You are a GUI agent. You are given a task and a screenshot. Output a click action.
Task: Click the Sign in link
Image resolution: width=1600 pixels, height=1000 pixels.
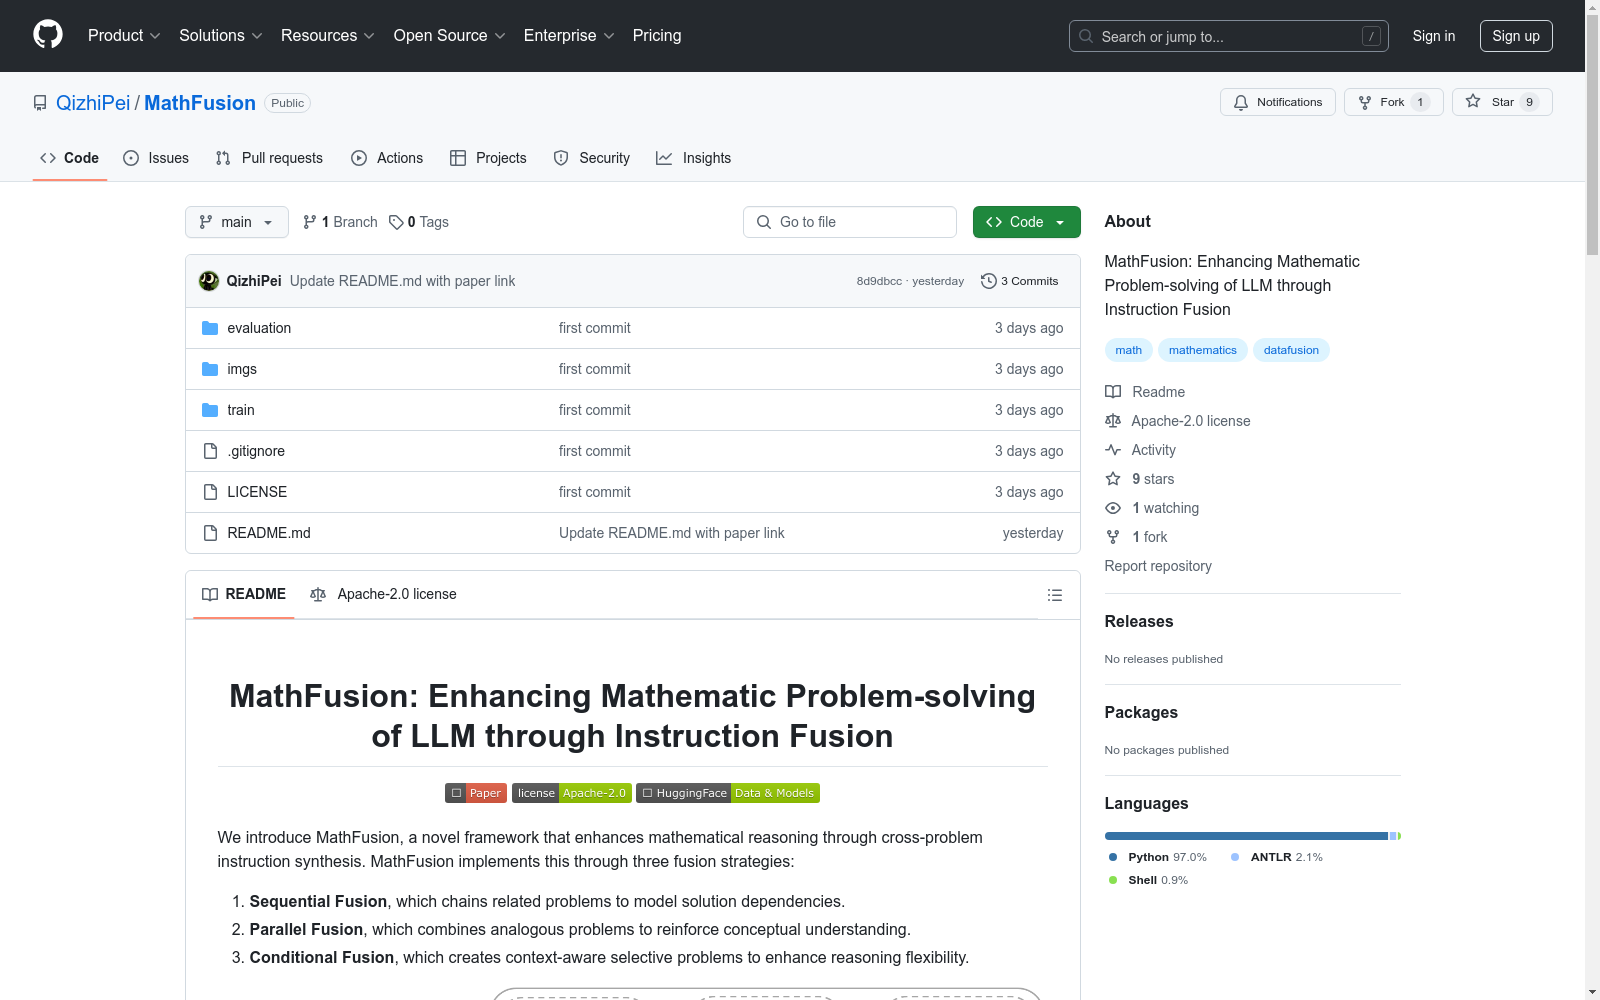coord(1434,36)
